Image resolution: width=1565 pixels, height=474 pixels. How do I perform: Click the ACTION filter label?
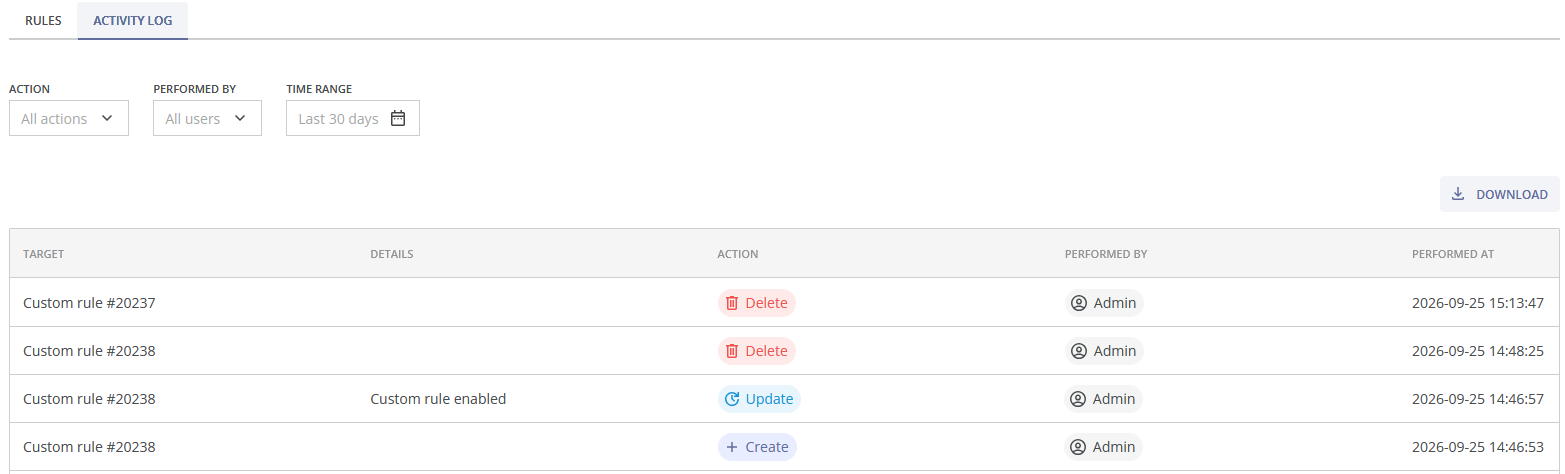click(x=30, y=89)
